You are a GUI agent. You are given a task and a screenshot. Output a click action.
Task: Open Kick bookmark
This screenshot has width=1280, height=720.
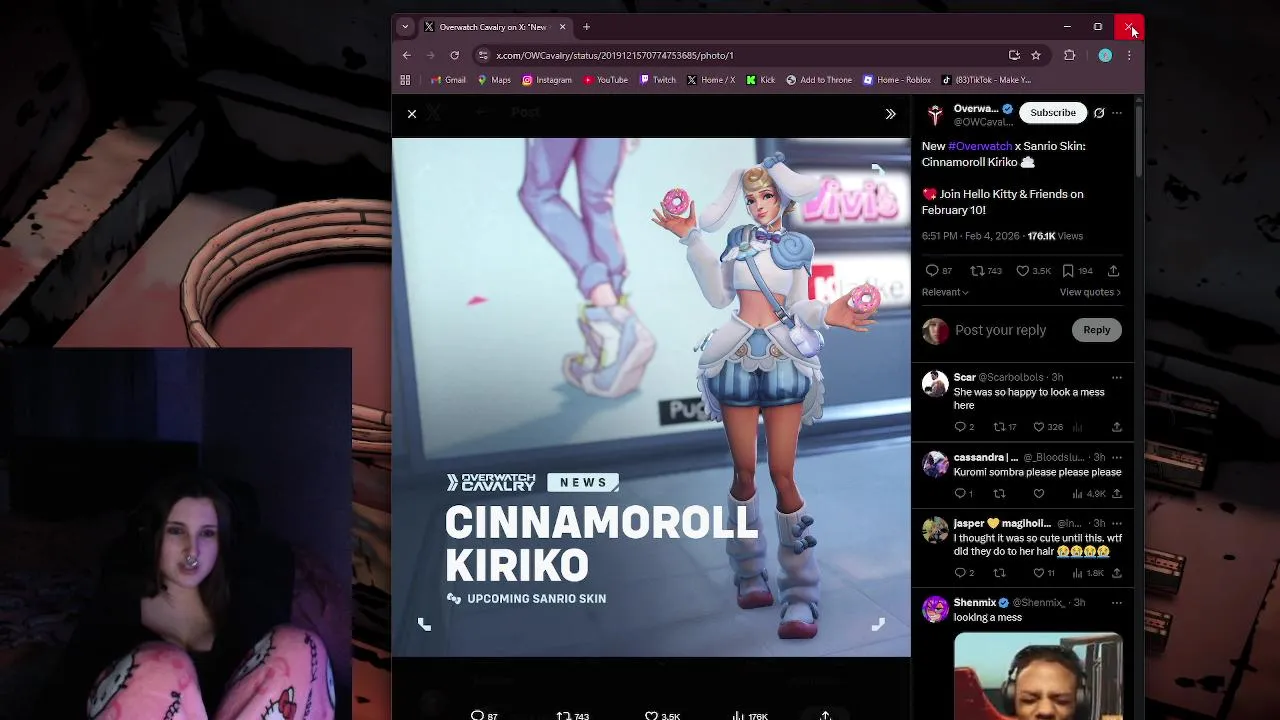(x=761, y=80)
